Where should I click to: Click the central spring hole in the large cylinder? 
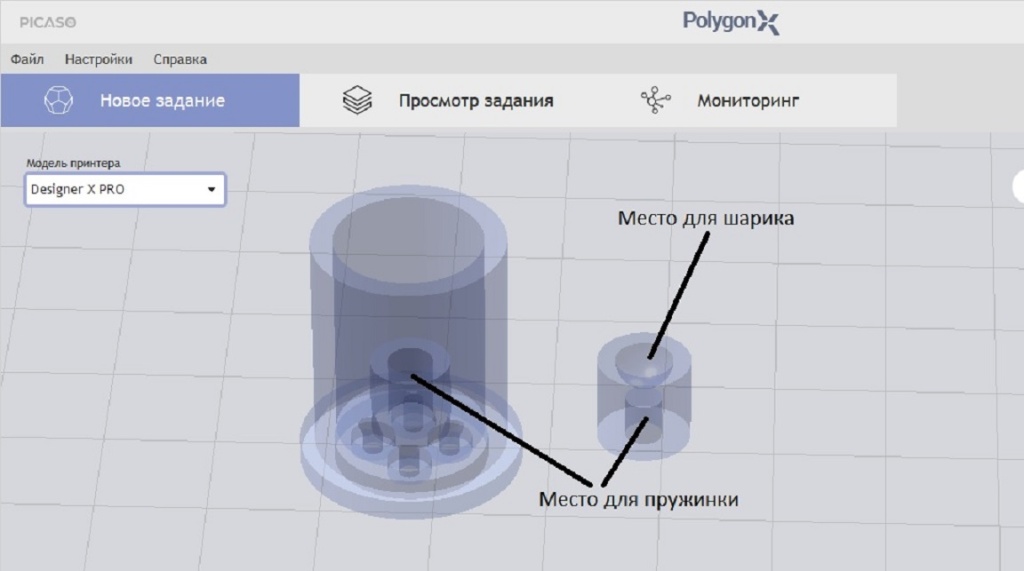click(407, 362)
